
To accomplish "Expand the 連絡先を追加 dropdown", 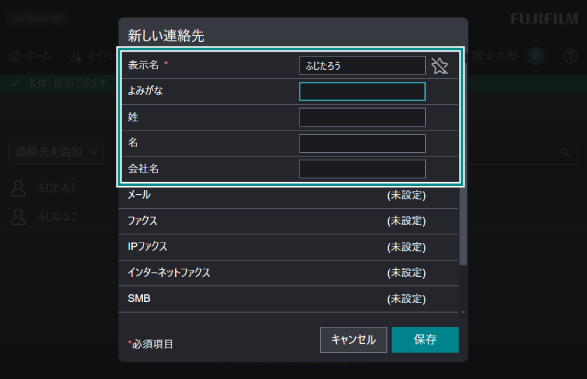I will tap(57, 152).
